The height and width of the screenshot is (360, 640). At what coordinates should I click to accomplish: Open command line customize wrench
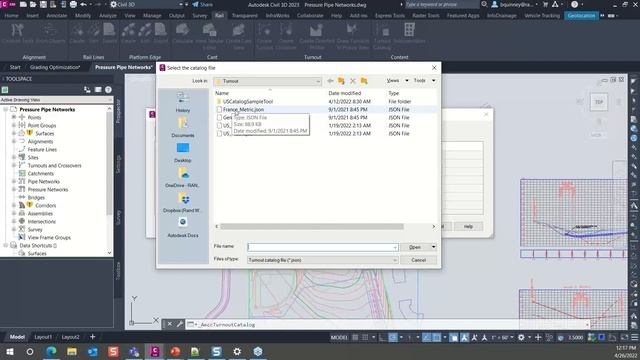(180, 324)
